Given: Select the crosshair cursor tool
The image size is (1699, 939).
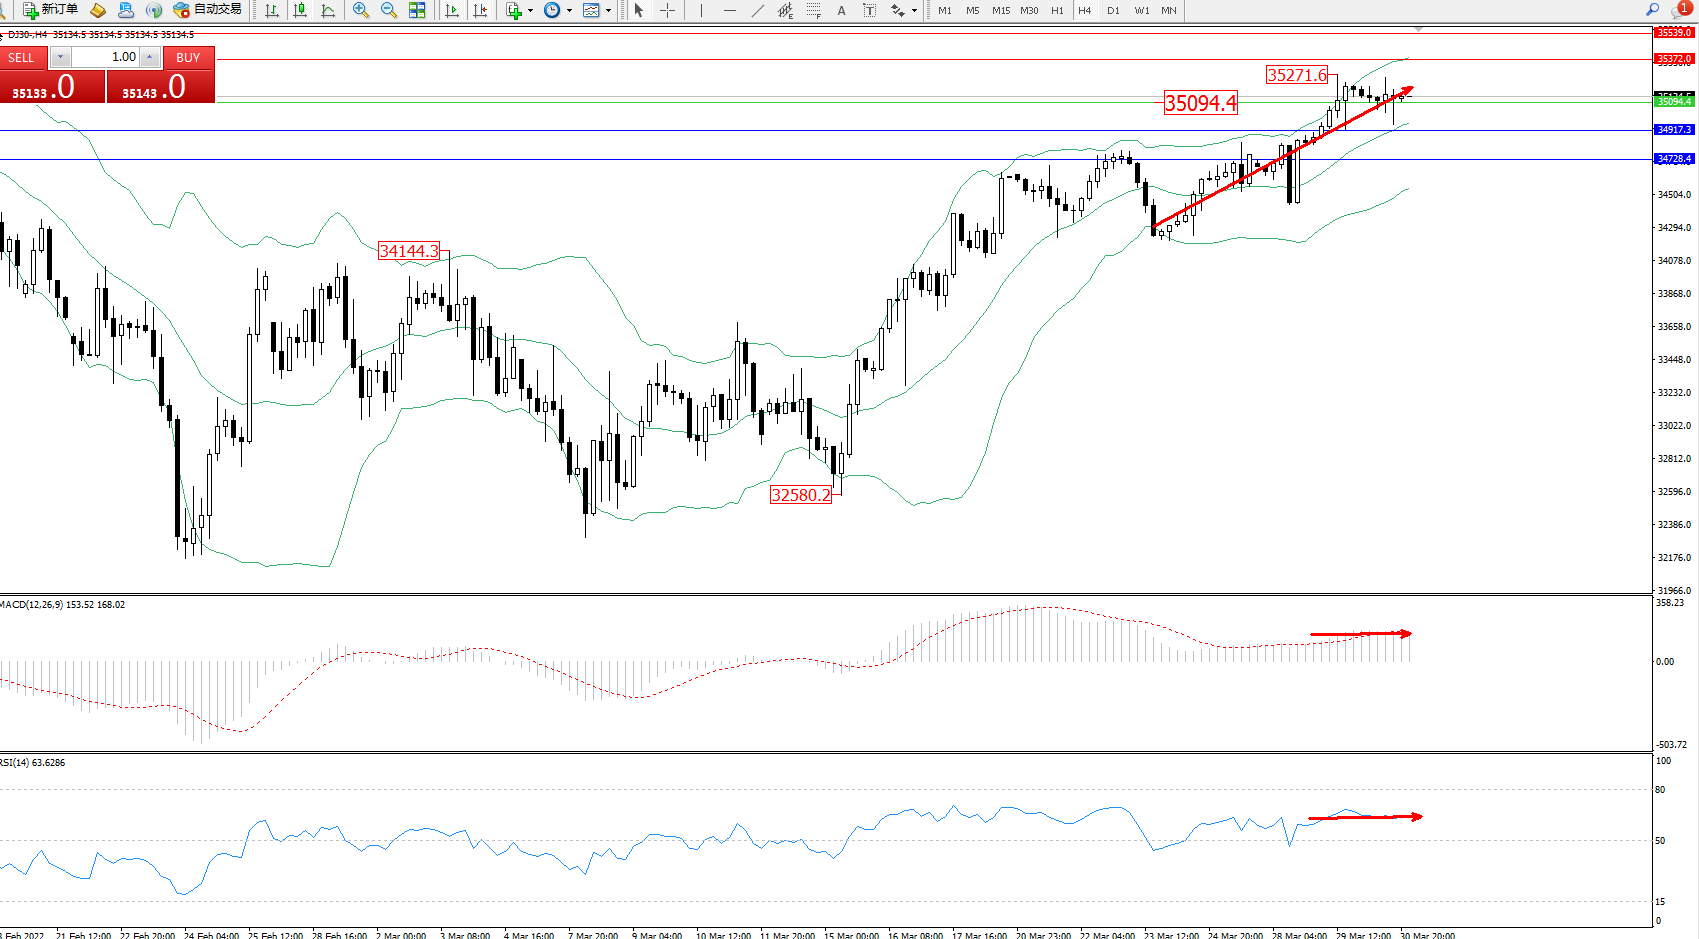Looking at the screenshot, I should (667, 10).
